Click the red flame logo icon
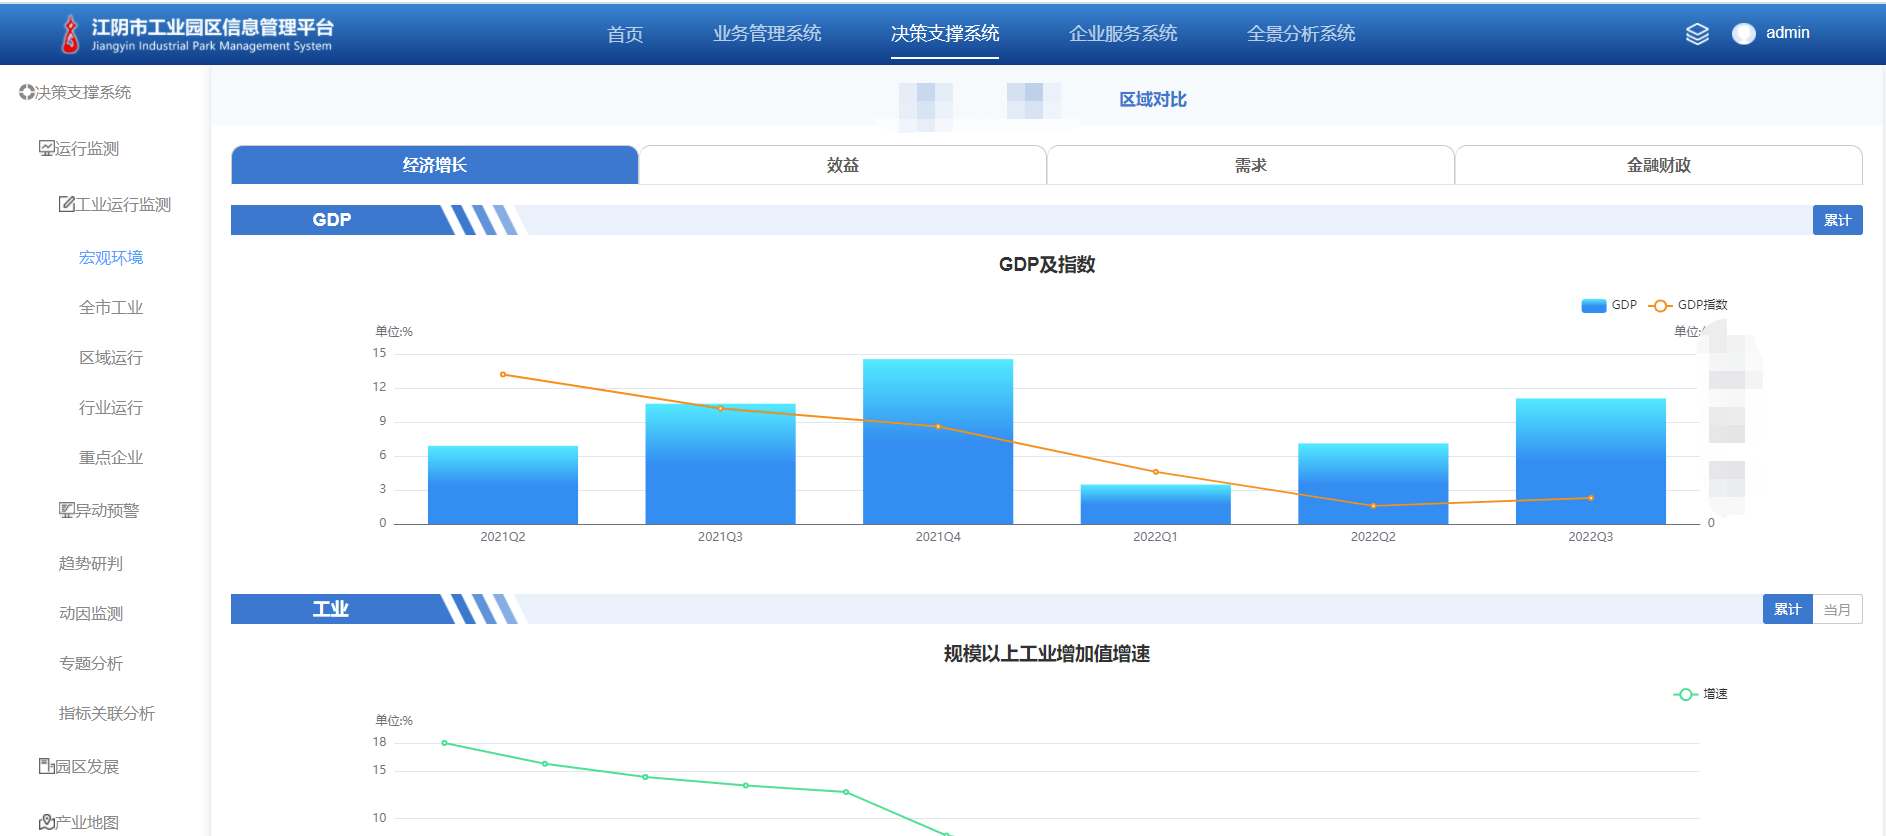This screenshot has height=836, width=1886. coord(70,34)
